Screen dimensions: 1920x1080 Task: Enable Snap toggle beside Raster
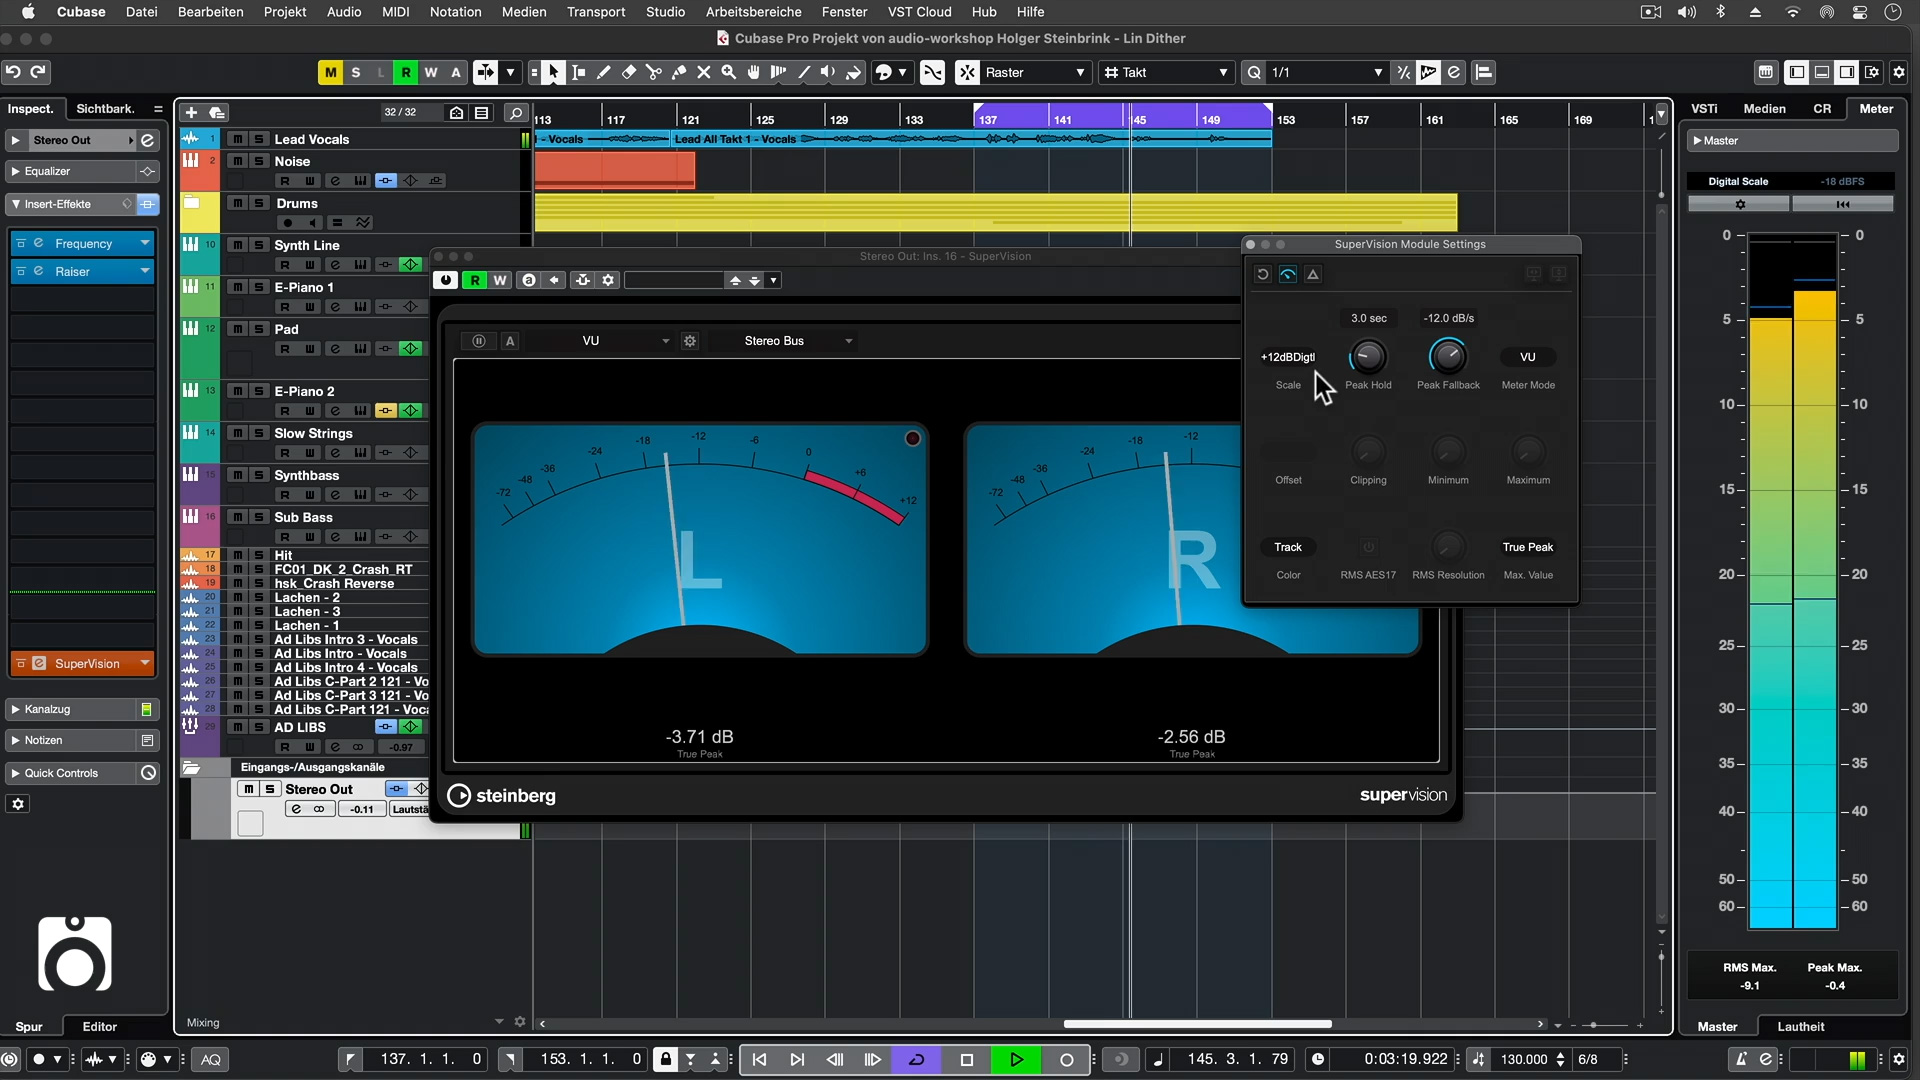[967, 72]
